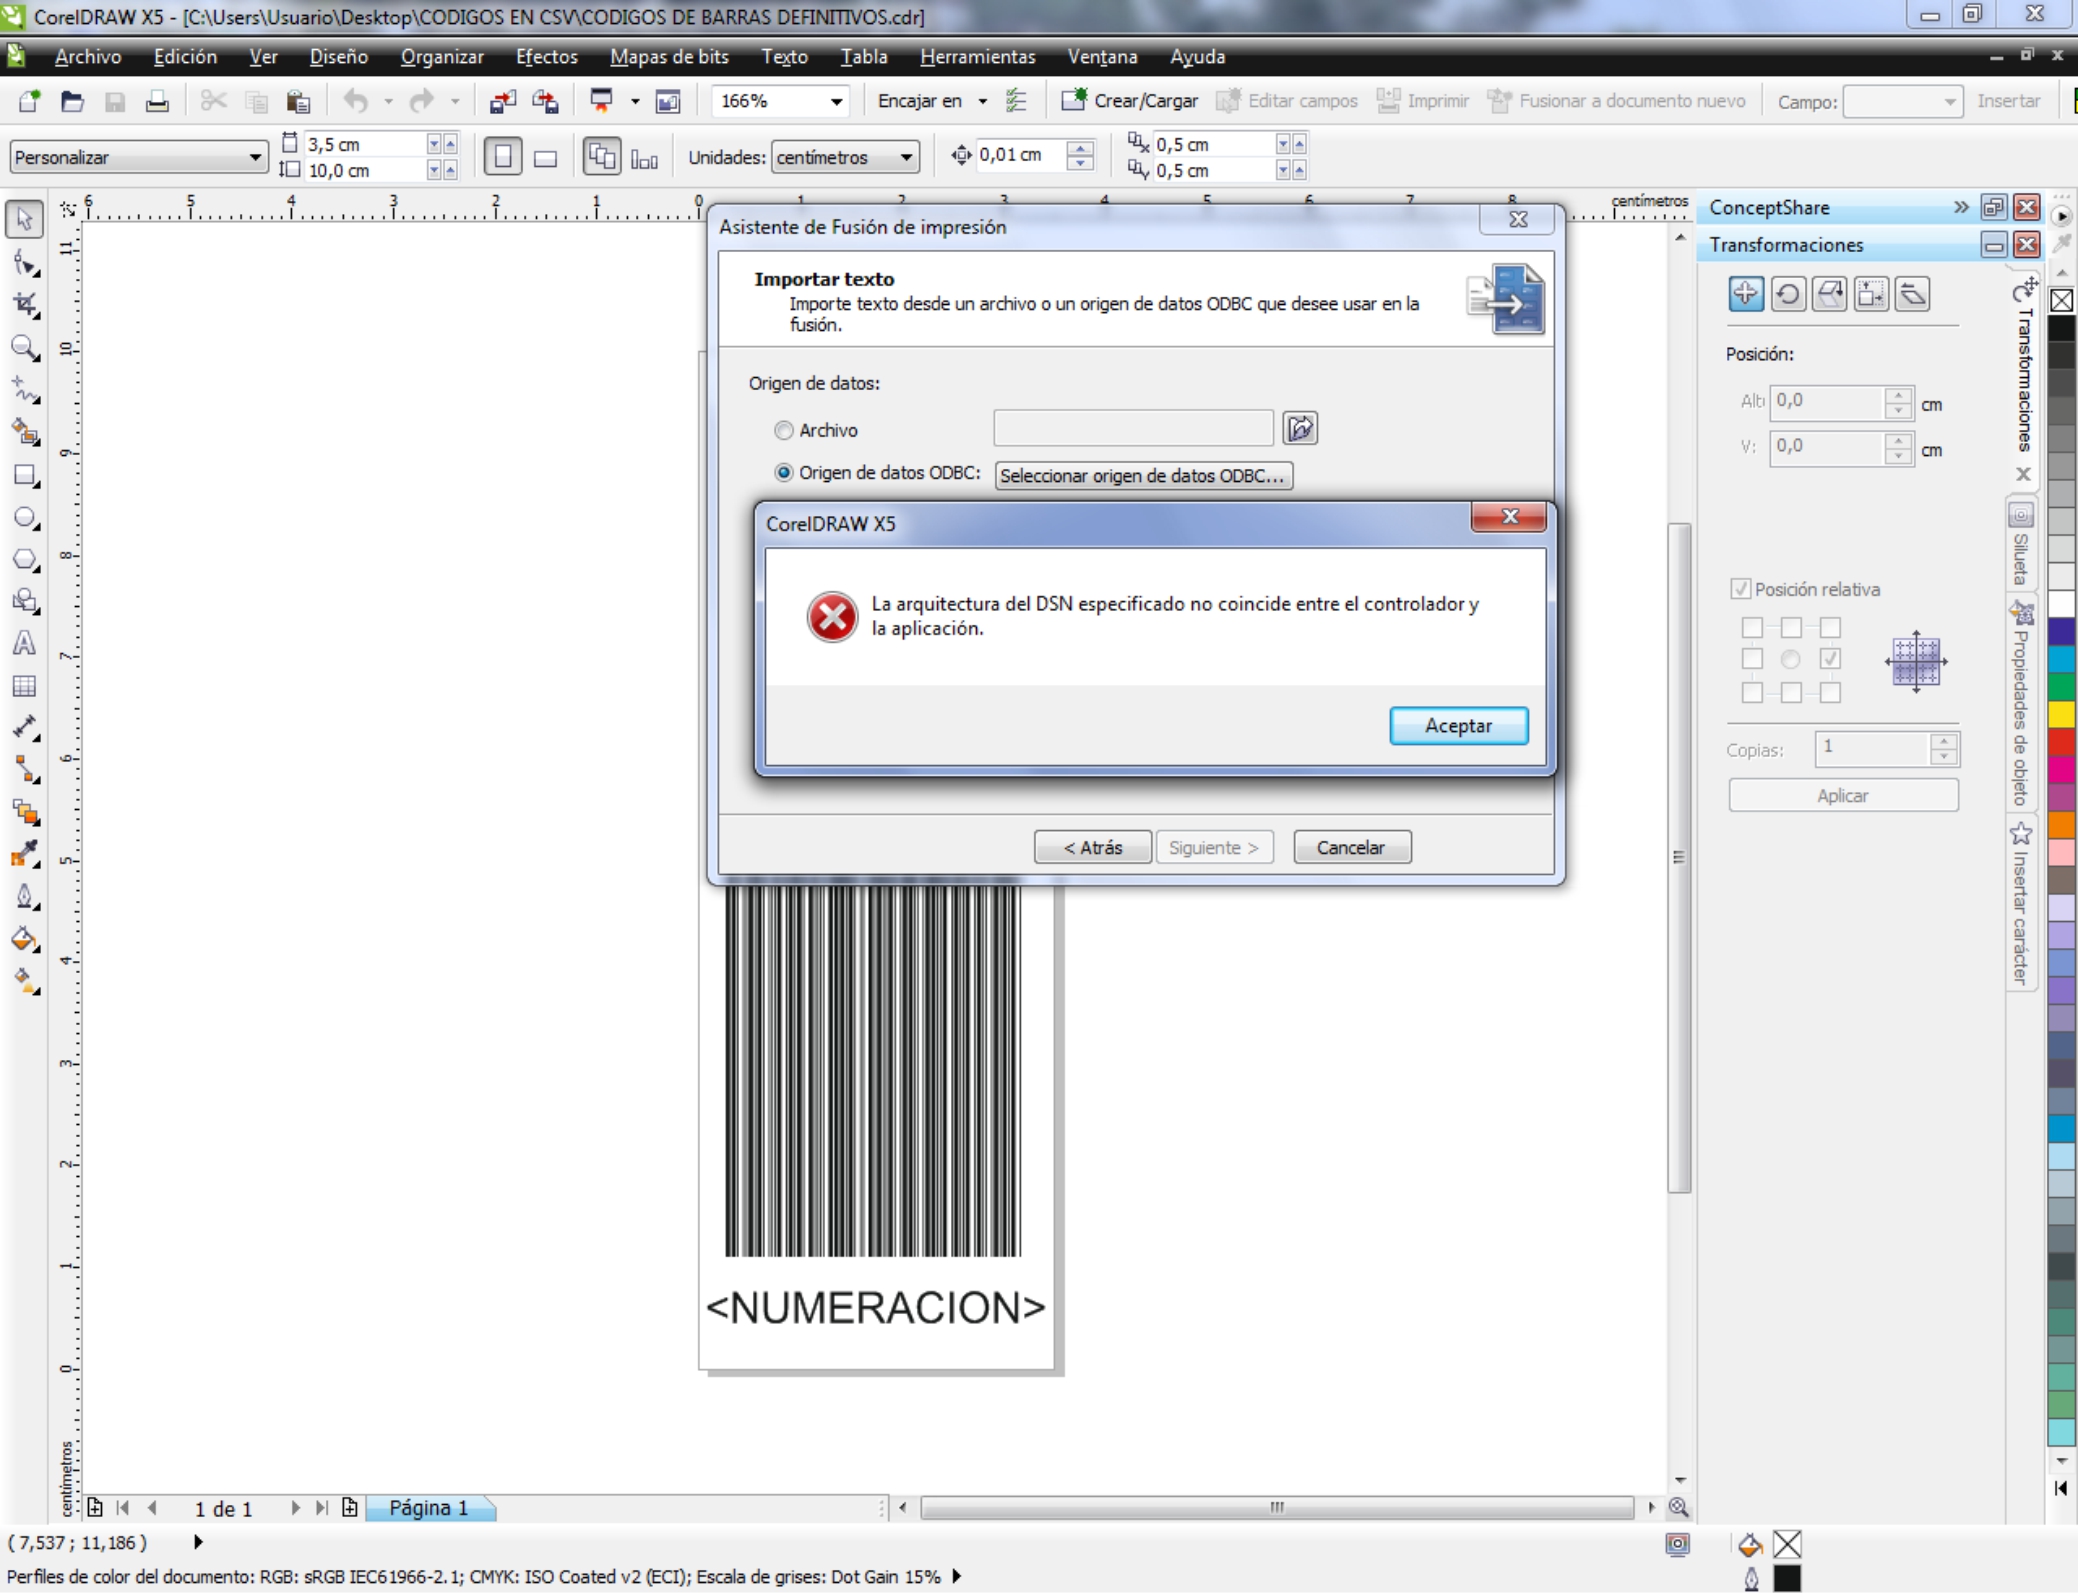
Task: Browse for file with folder icon
Action: point(1300,428)
